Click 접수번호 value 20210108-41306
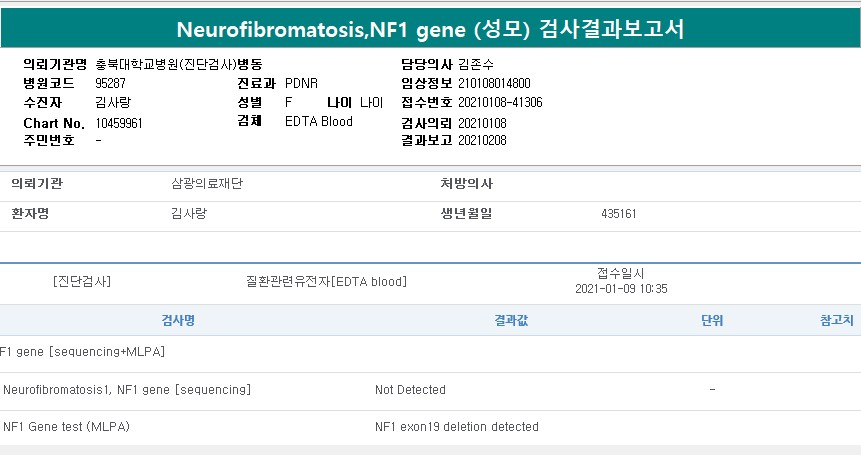 pos(500,103)
